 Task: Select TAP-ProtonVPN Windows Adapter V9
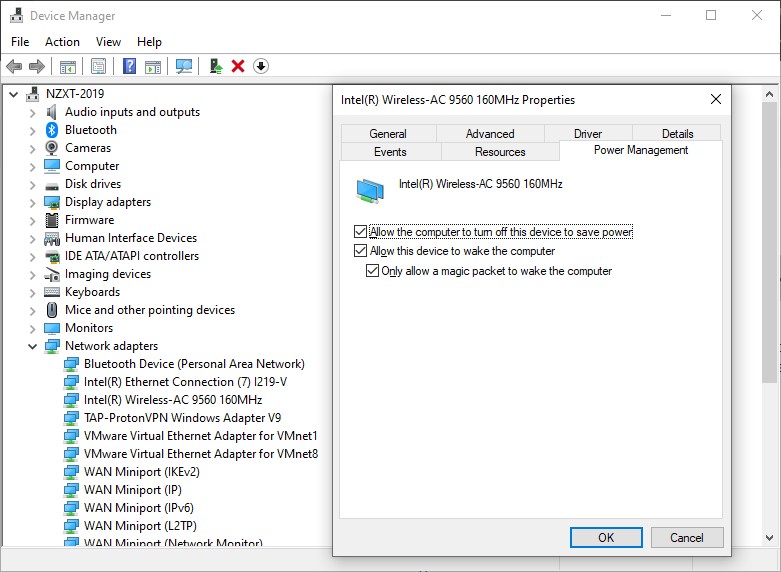182,418
